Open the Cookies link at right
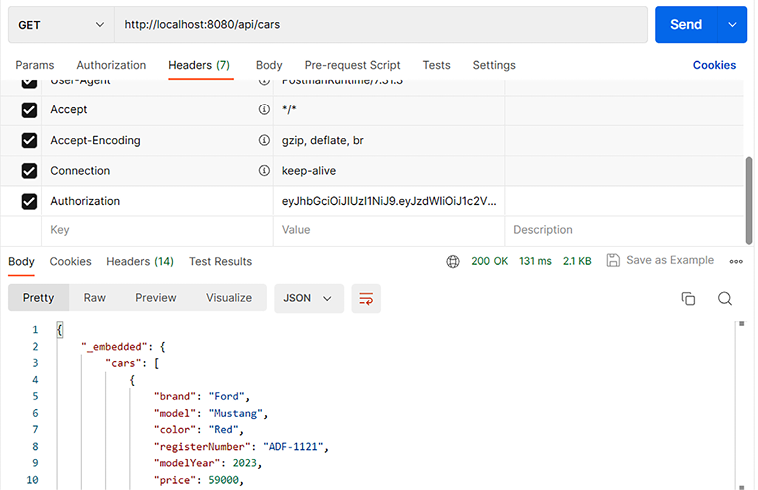 coord(714,65)
